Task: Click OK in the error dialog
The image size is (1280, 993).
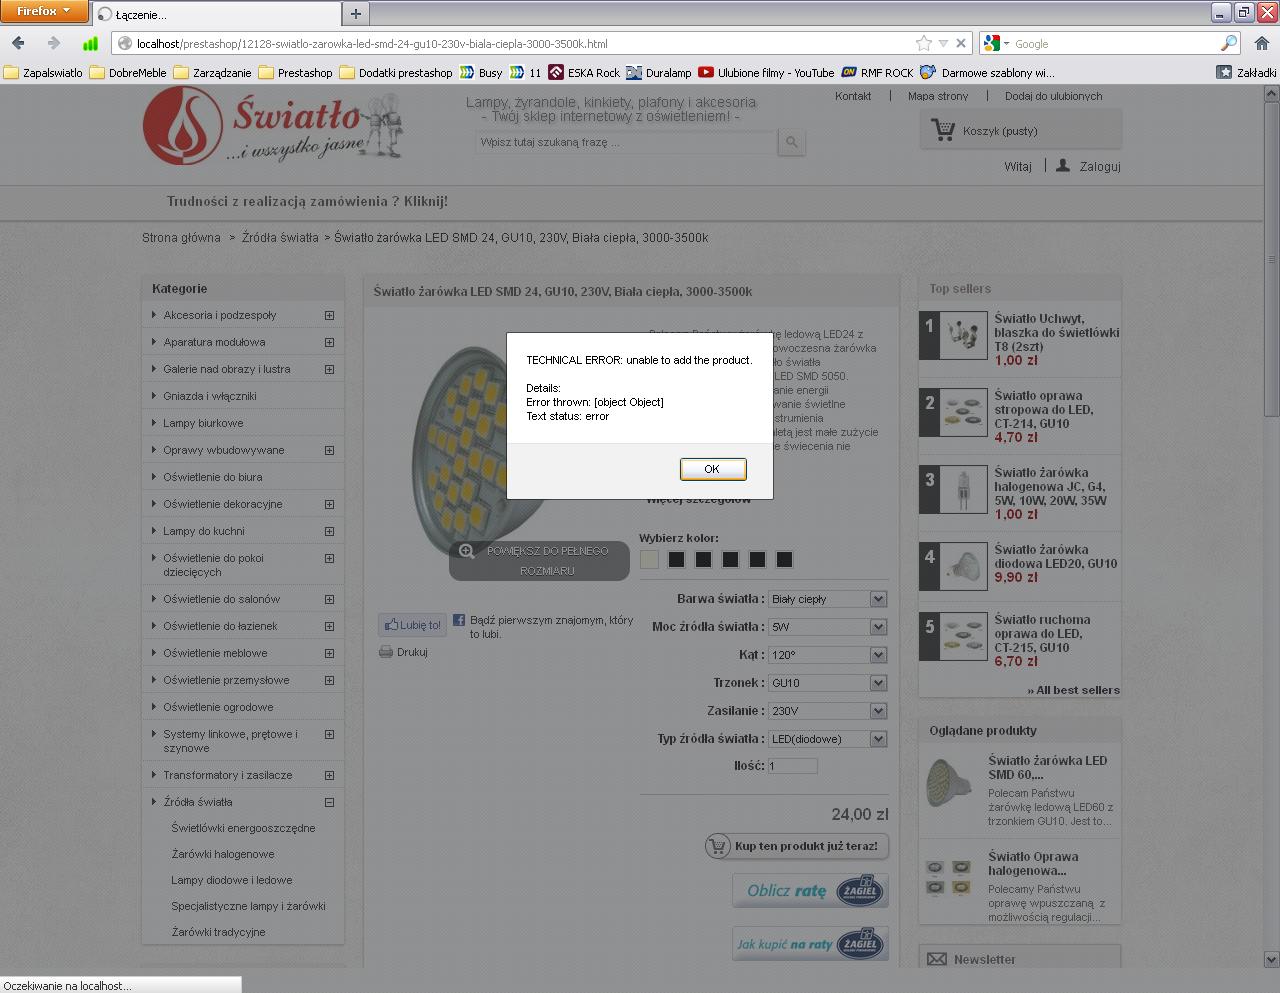Action: pyautogui.click(x=712, y=469)
